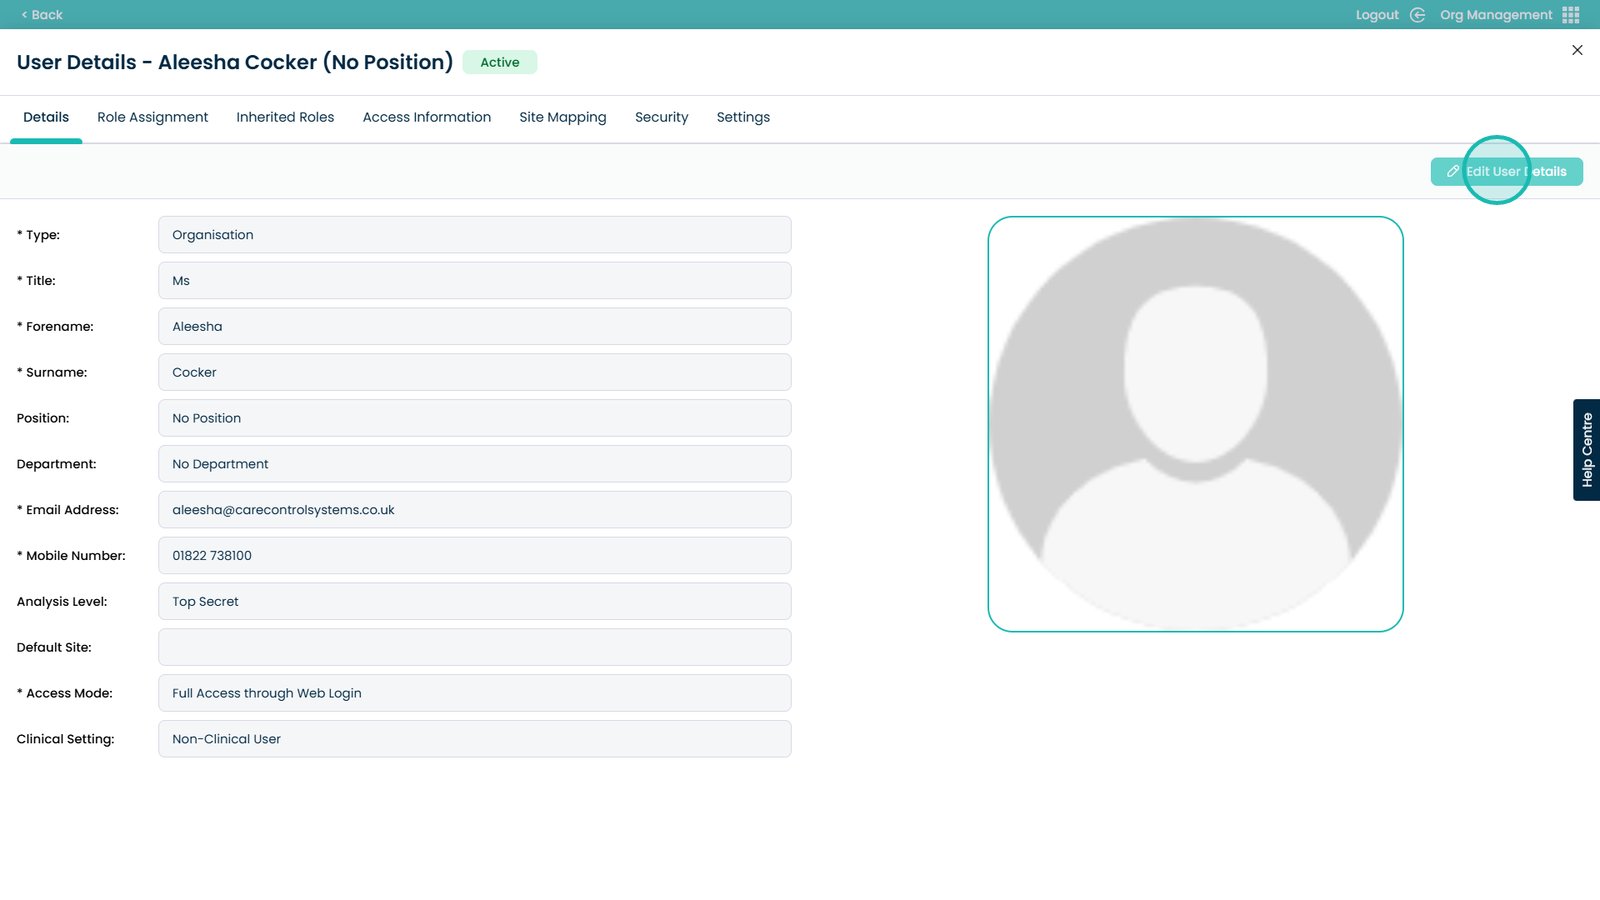This screenshot has height=900, width=1600.
Task: Open the Org Management grid icon
Action: [1570, 15]
